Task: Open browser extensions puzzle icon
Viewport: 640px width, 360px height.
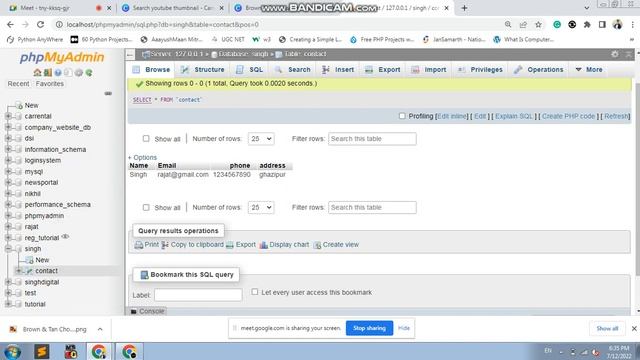Action: coord(587,24)
